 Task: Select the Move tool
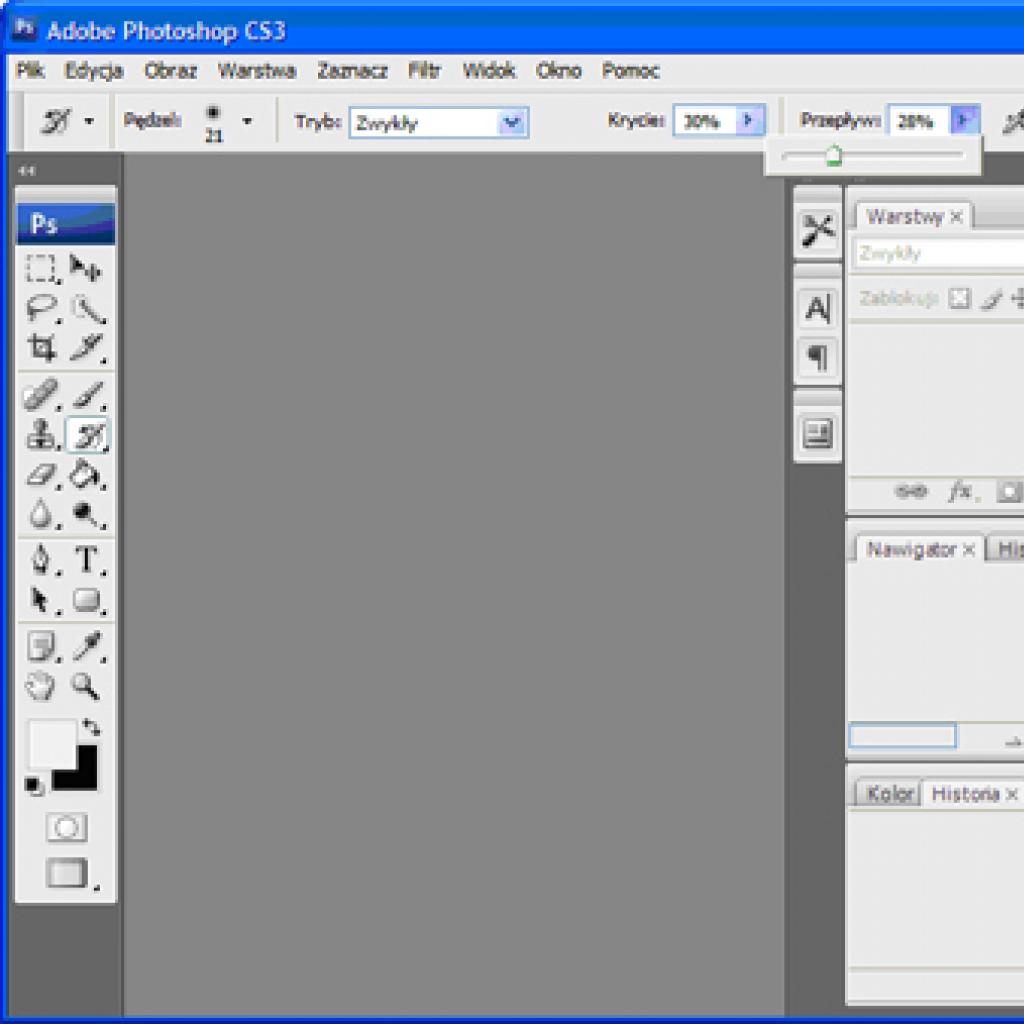tap(86, 268)
